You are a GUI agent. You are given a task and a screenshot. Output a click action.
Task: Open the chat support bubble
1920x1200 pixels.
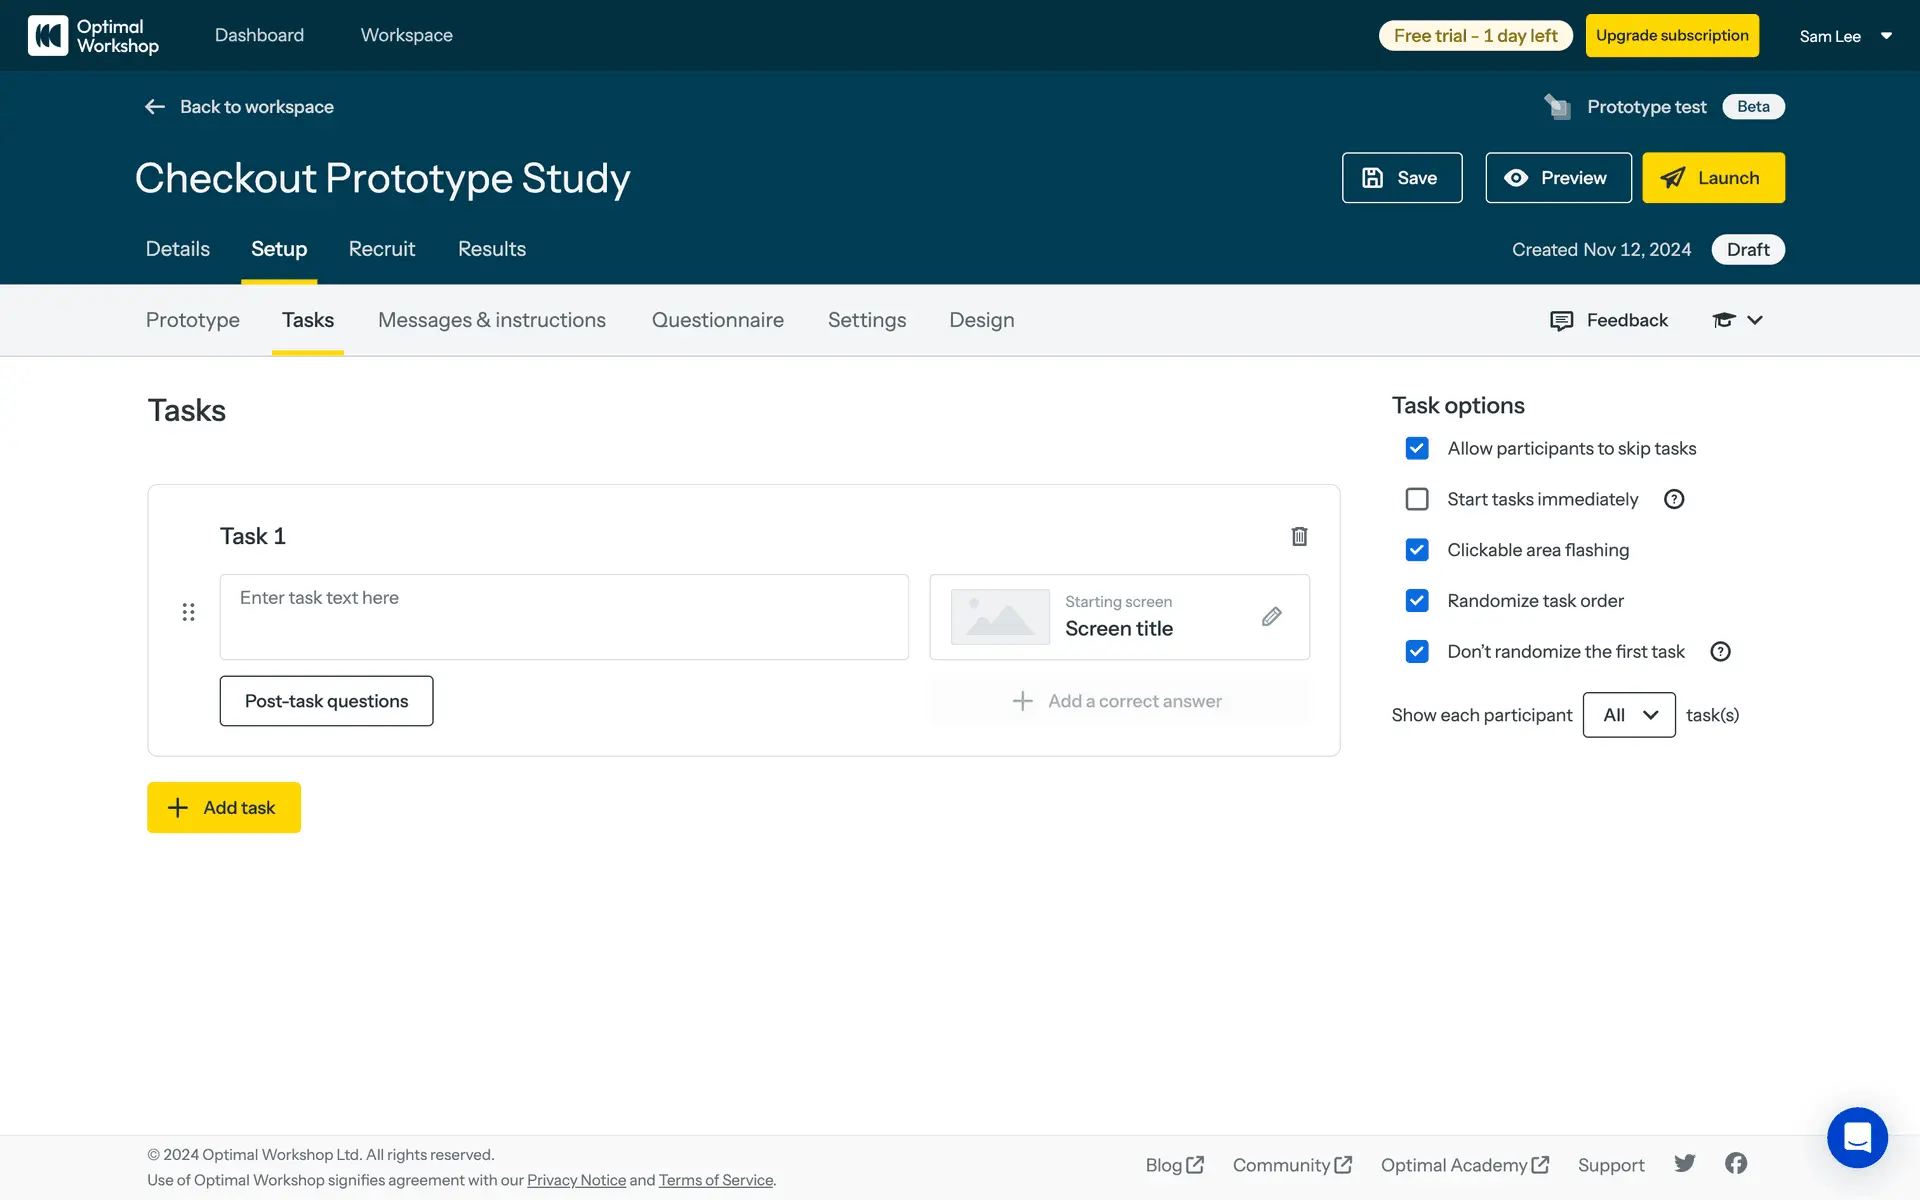click(x=1856, y=1137)
